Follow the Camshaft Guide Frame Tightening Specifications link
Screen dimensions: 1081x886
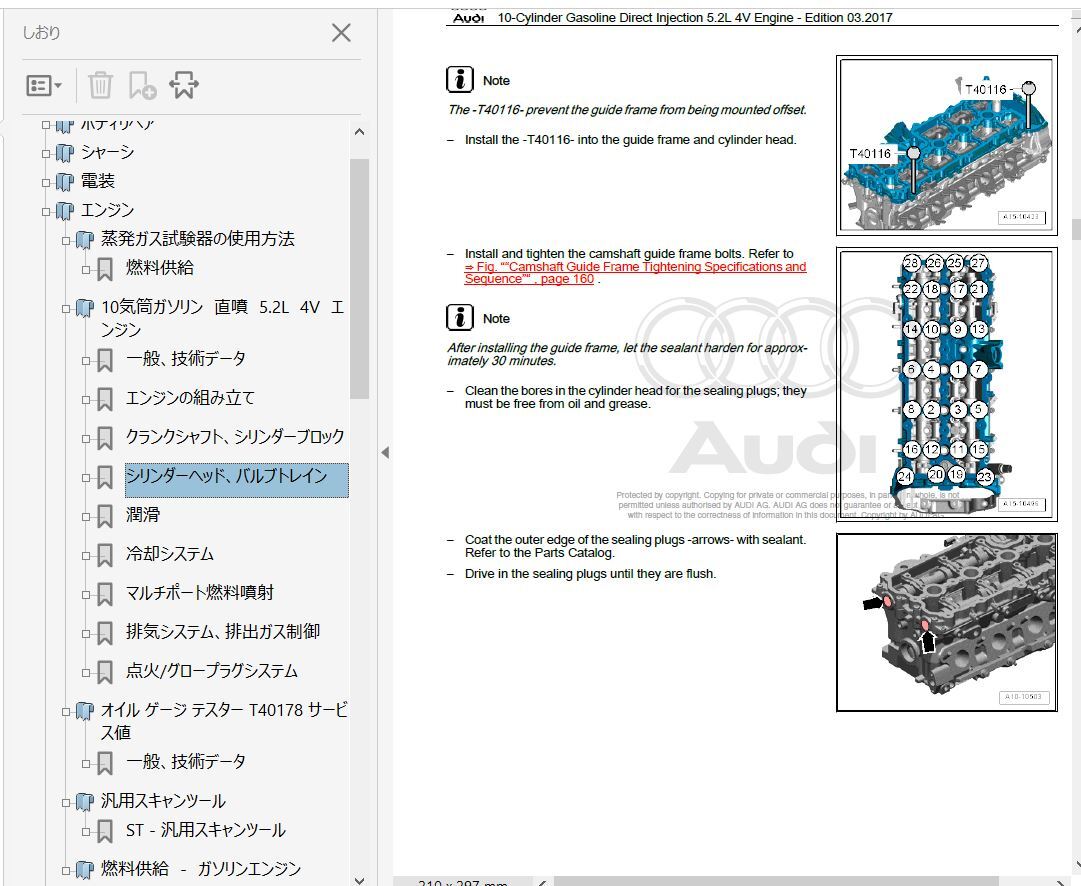pyautogui.click(x=635, y=273)
